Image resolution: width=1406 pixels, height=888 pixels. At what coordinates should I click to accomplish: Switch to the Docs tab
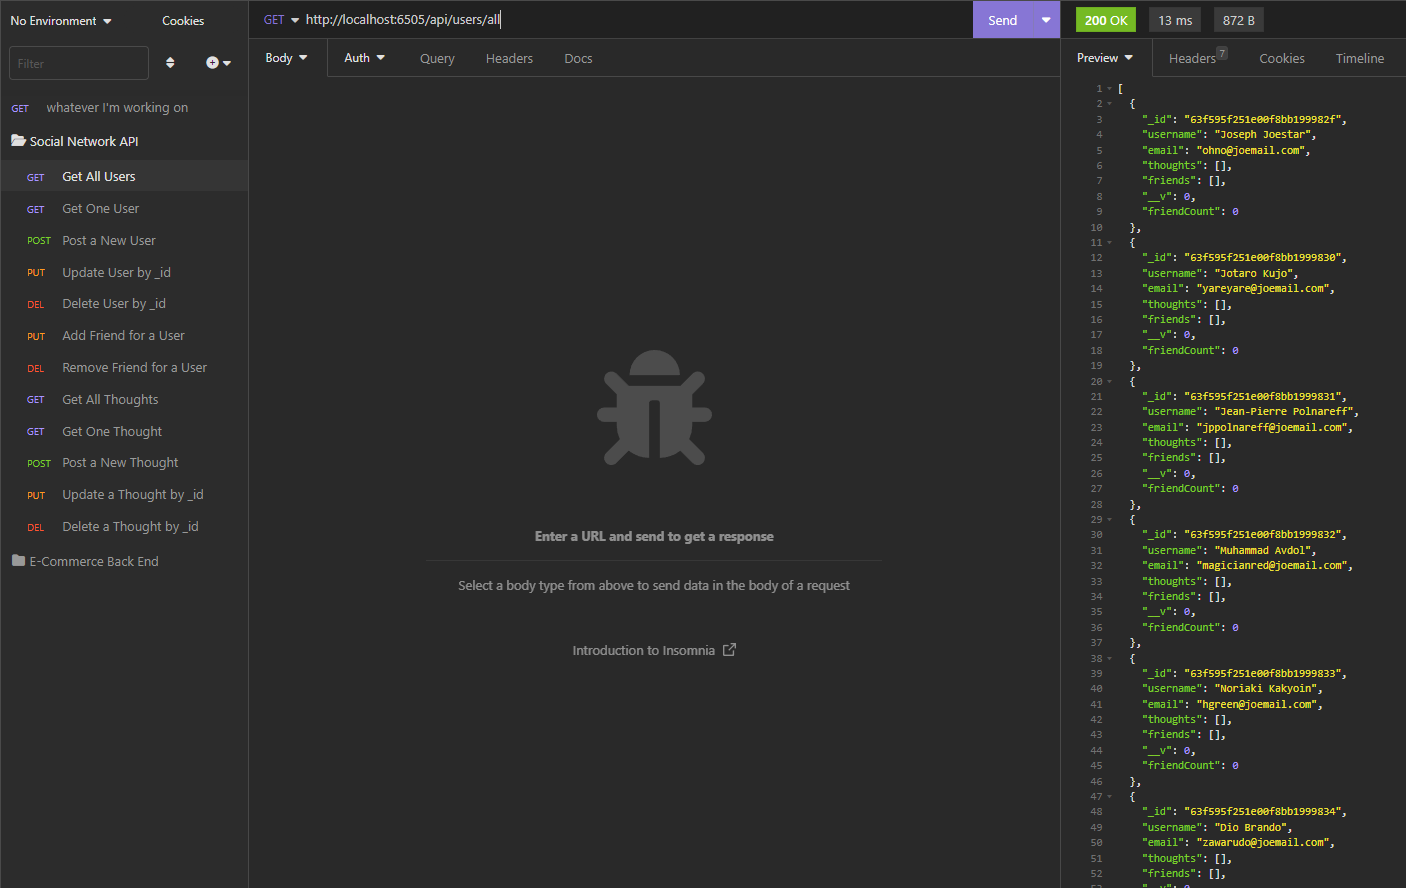tap(578, 59)
